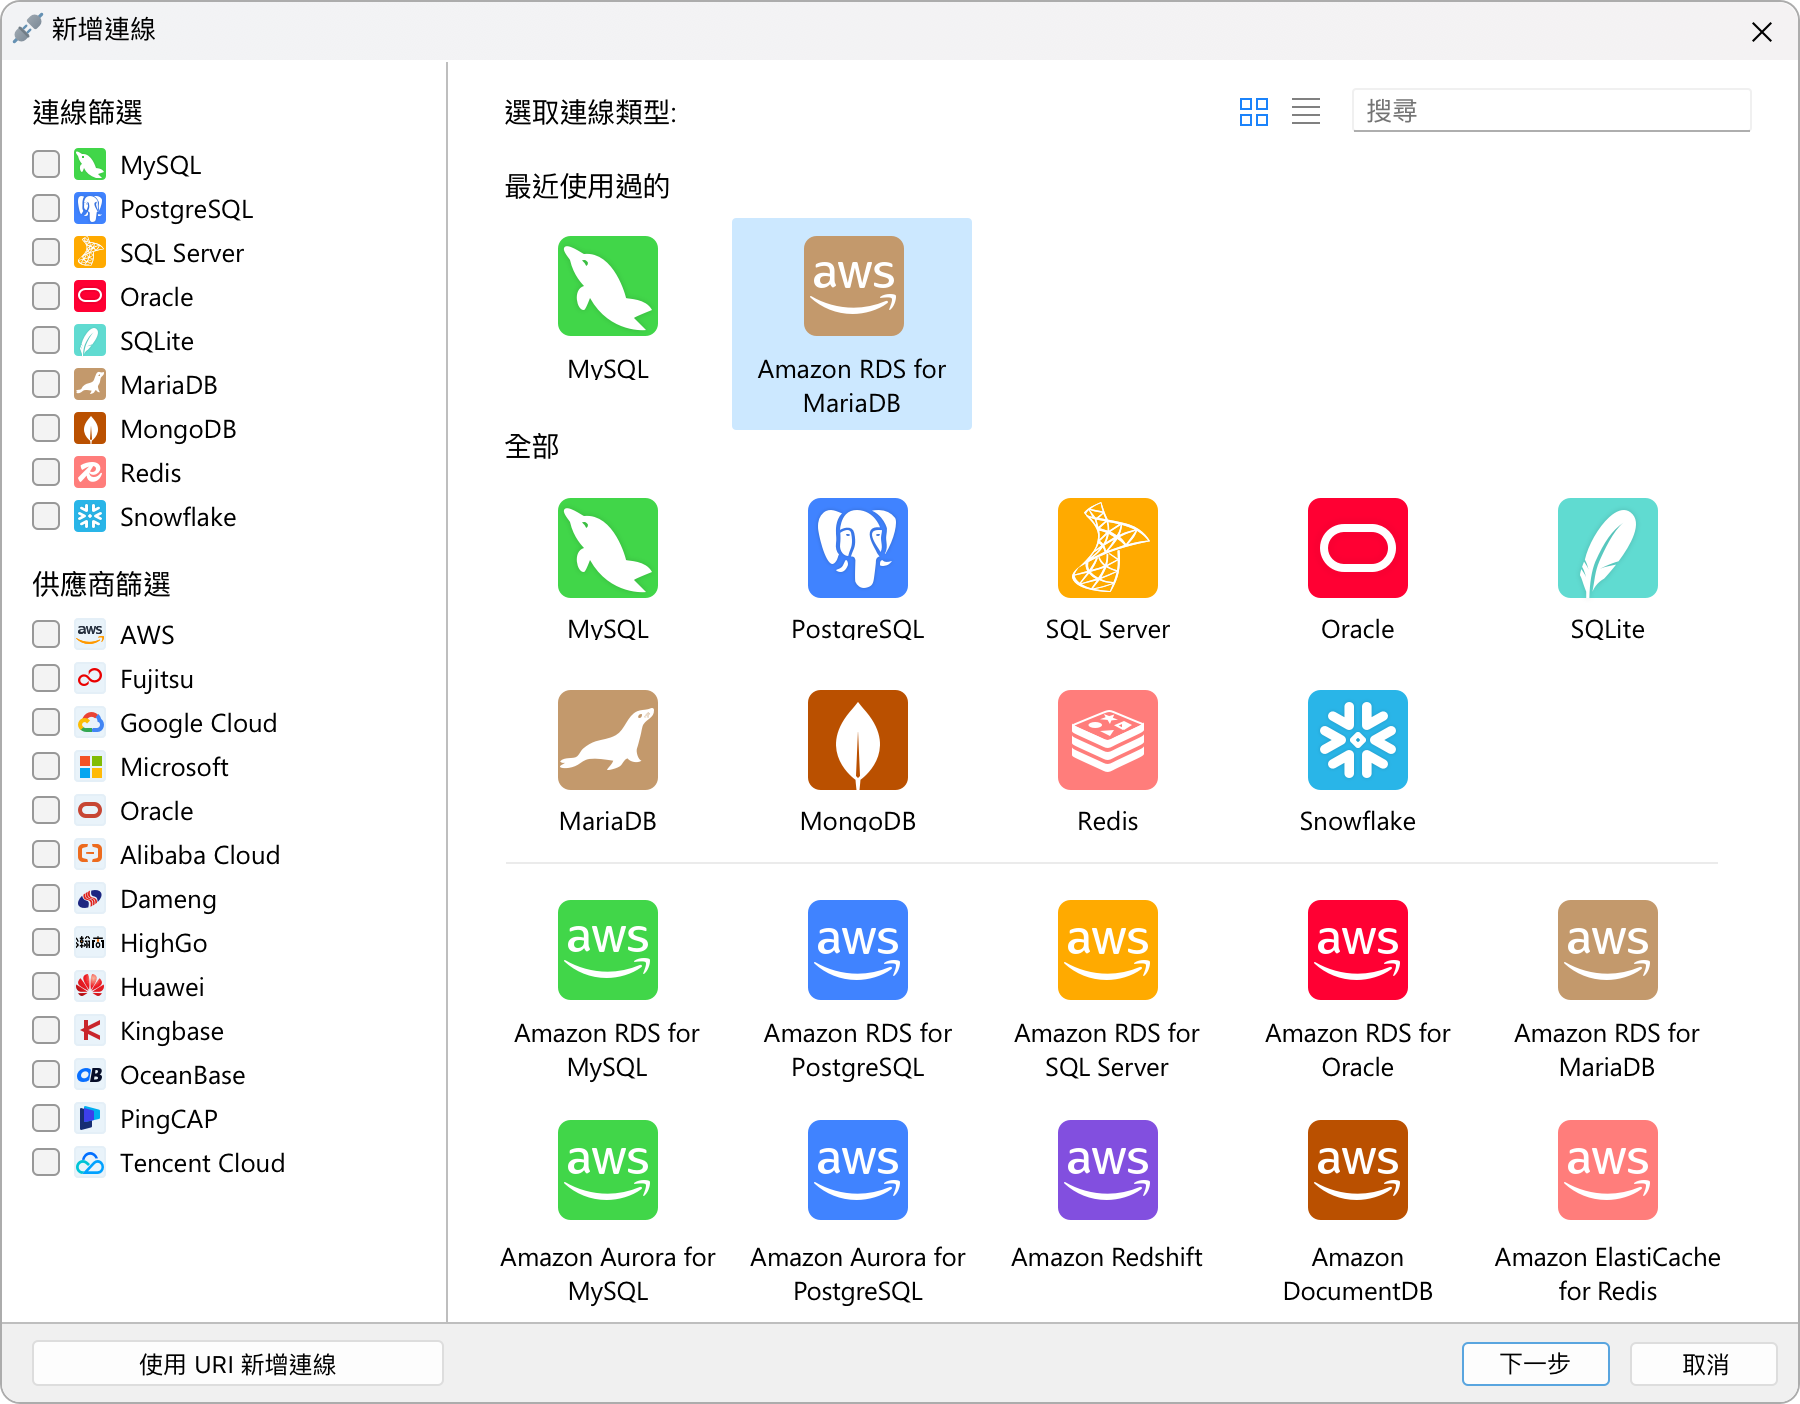Pick the SQL Server connection type
The image size is (1800, 1404).
click(x=1108, y=548)
